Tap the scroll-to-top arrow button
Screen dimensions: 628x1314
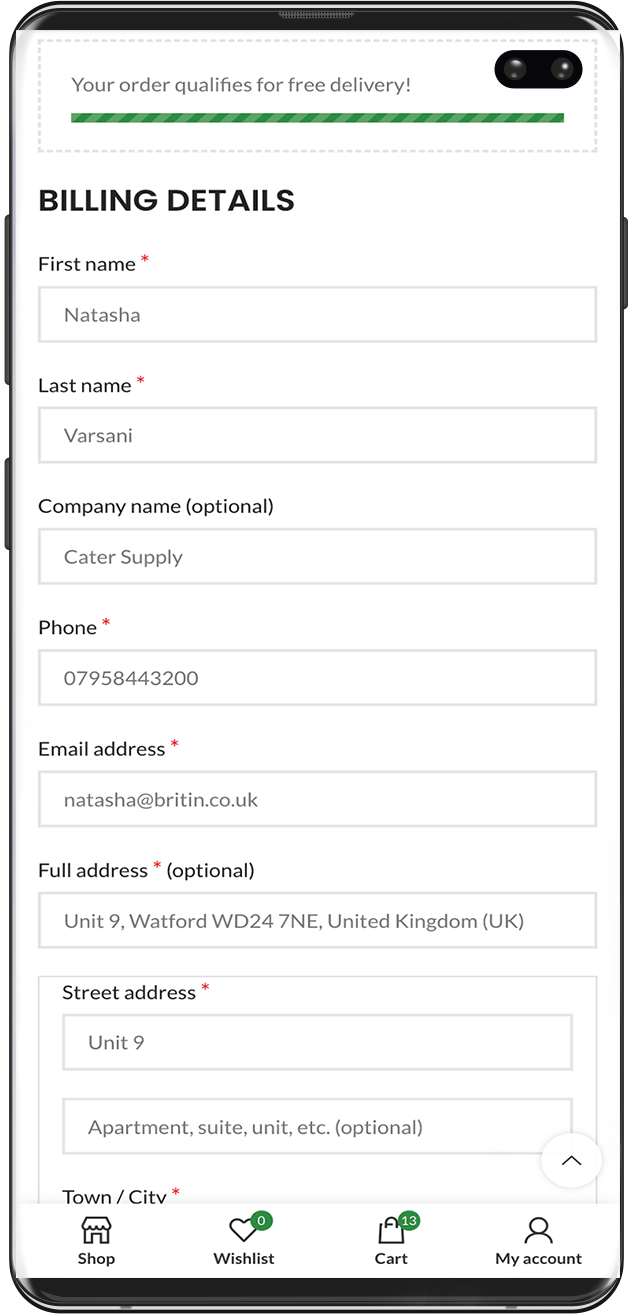pyautogui.click(x=571, y=1161)
